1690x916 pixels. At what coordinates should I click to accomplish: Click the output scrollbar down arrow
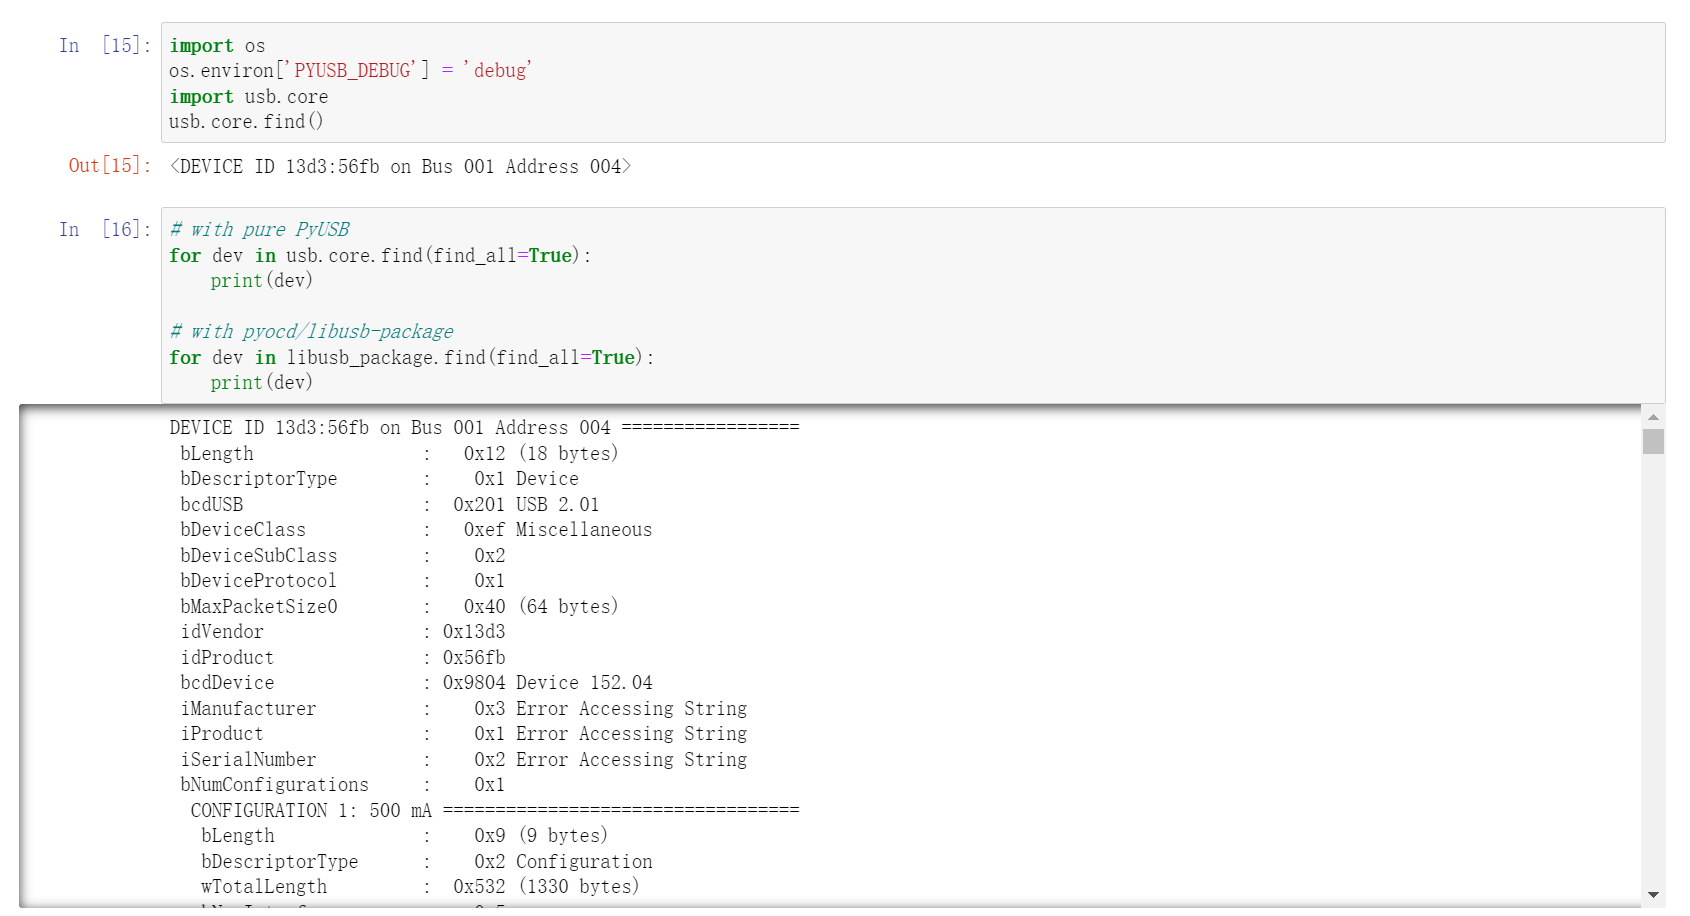click(1653, 895)
